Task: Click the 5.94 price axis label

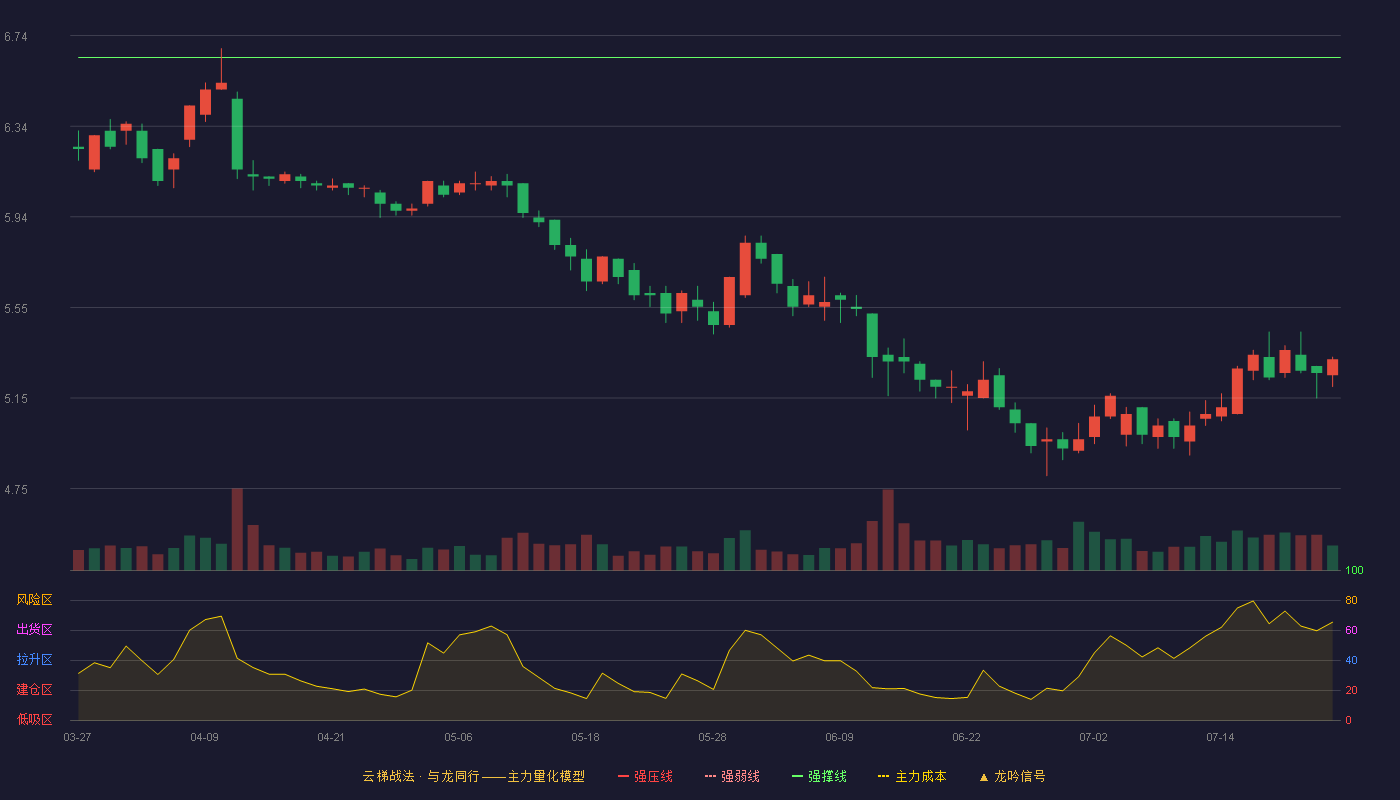Action: click(x=16, y=218)
